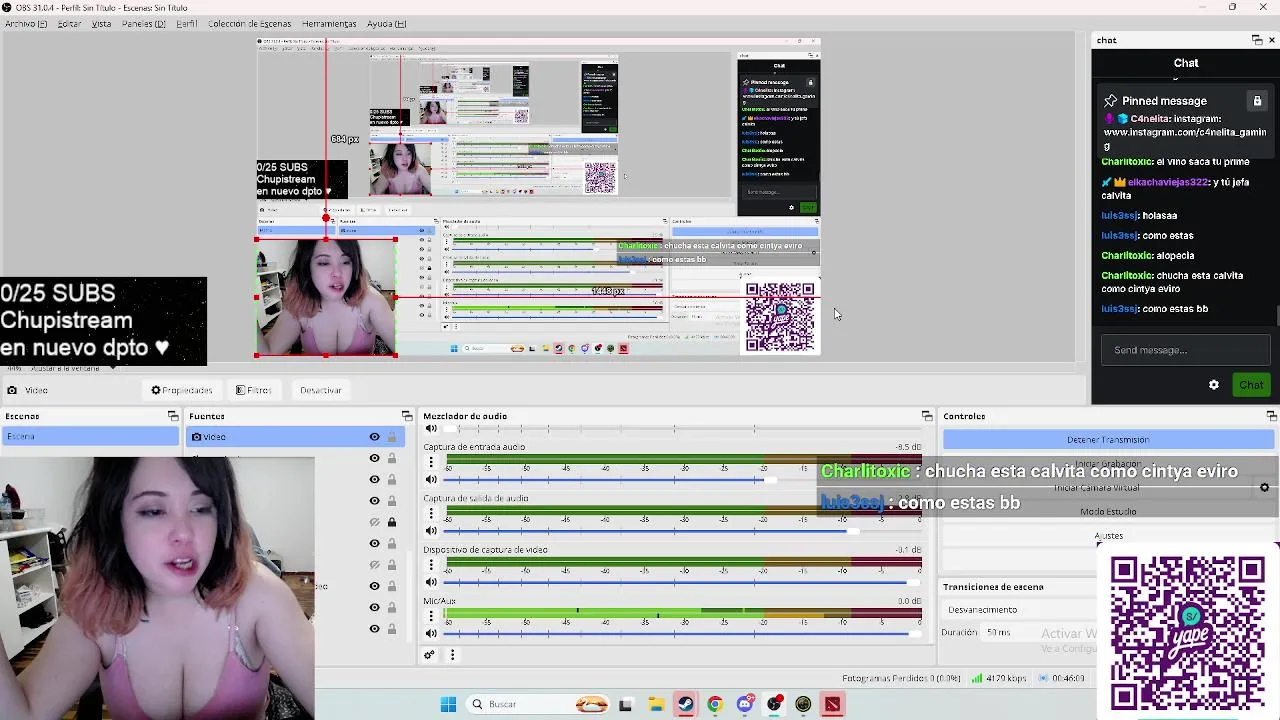Open virtual camera settings gear
This screenshot has height=720, width=1280.
1264,488
